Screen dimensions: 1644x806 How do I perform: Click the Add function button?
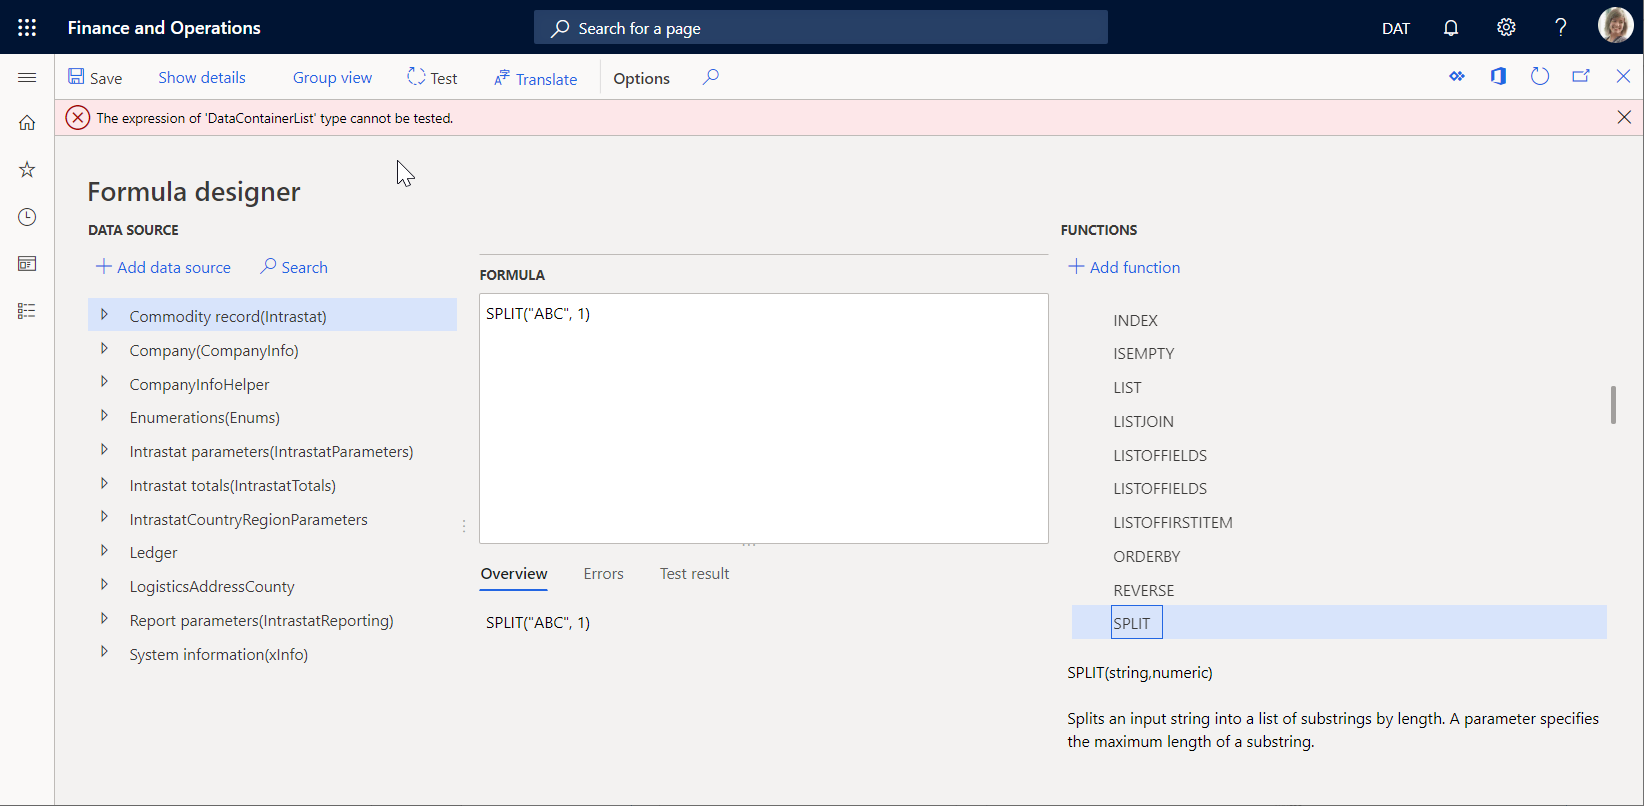point(1124,267)
